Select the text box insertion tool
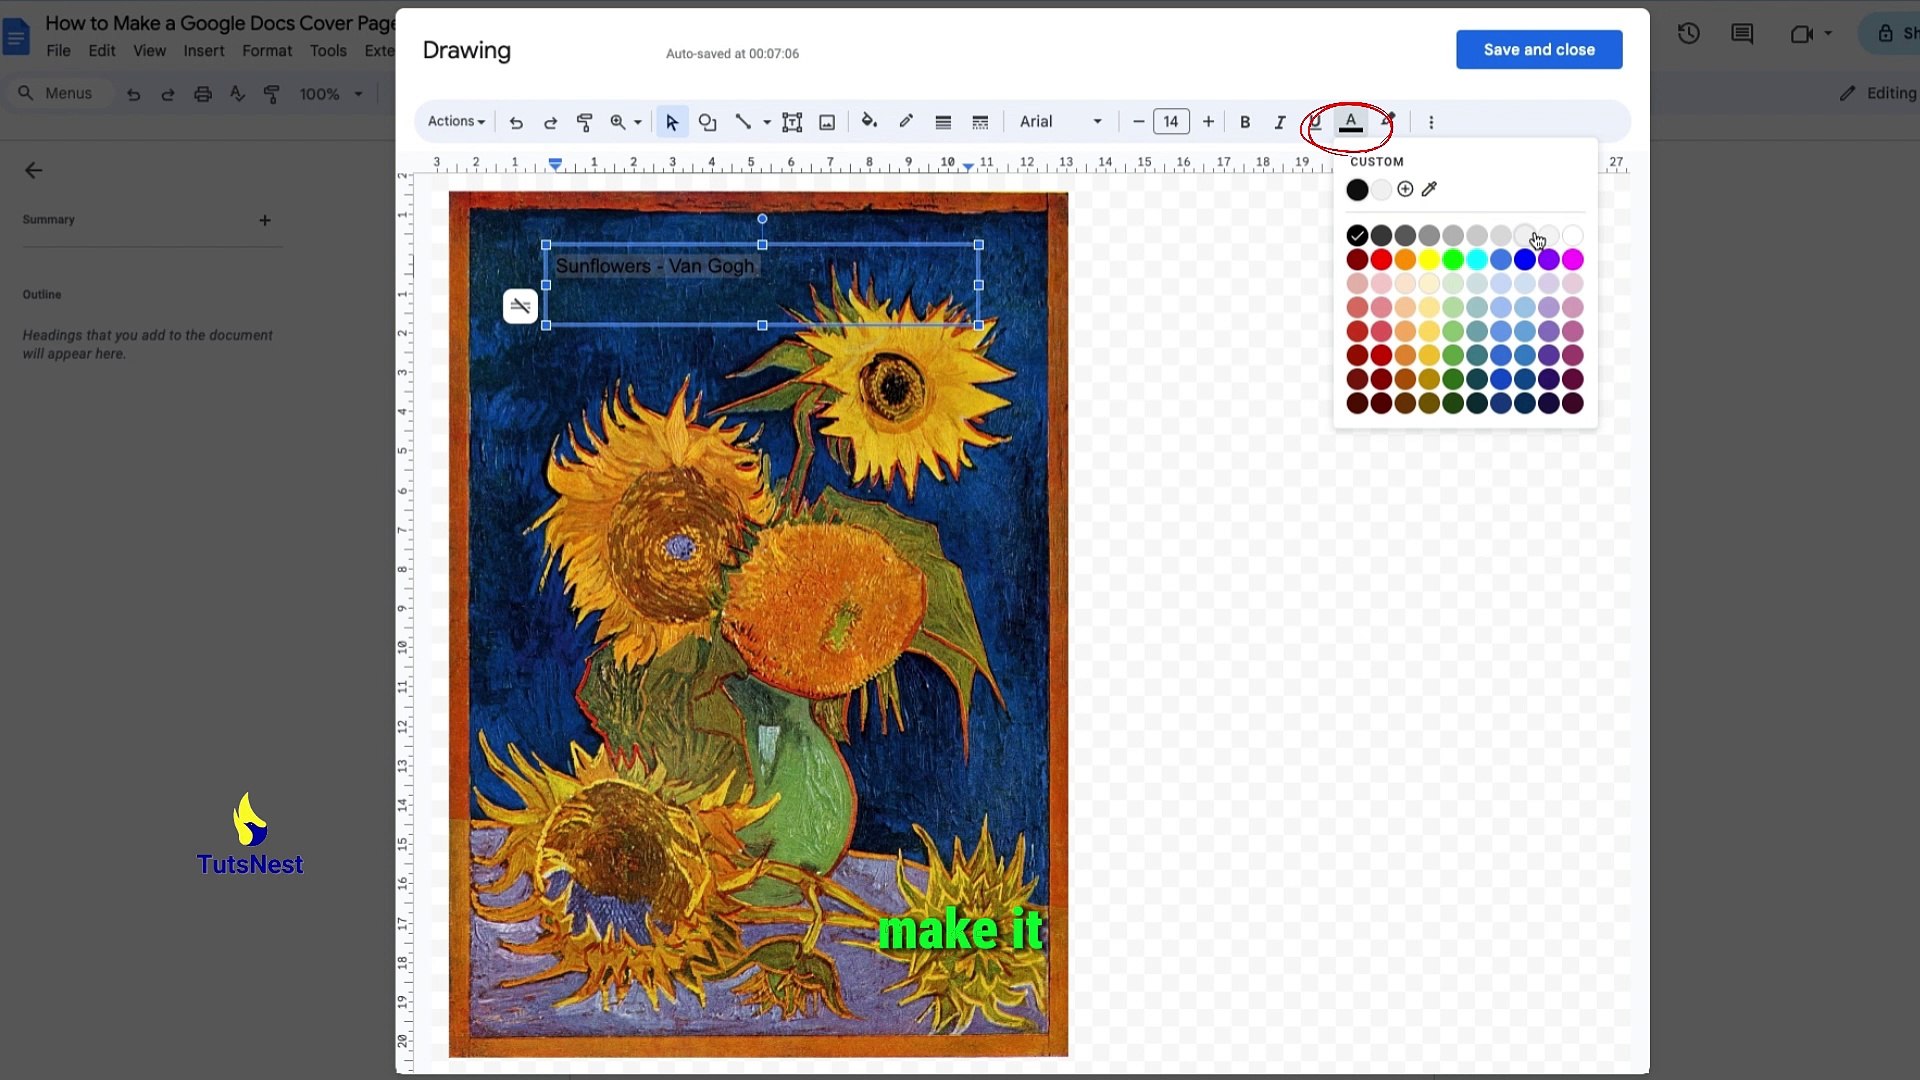The height and width of the screenshot is (1080, 1920). [792, 121]
